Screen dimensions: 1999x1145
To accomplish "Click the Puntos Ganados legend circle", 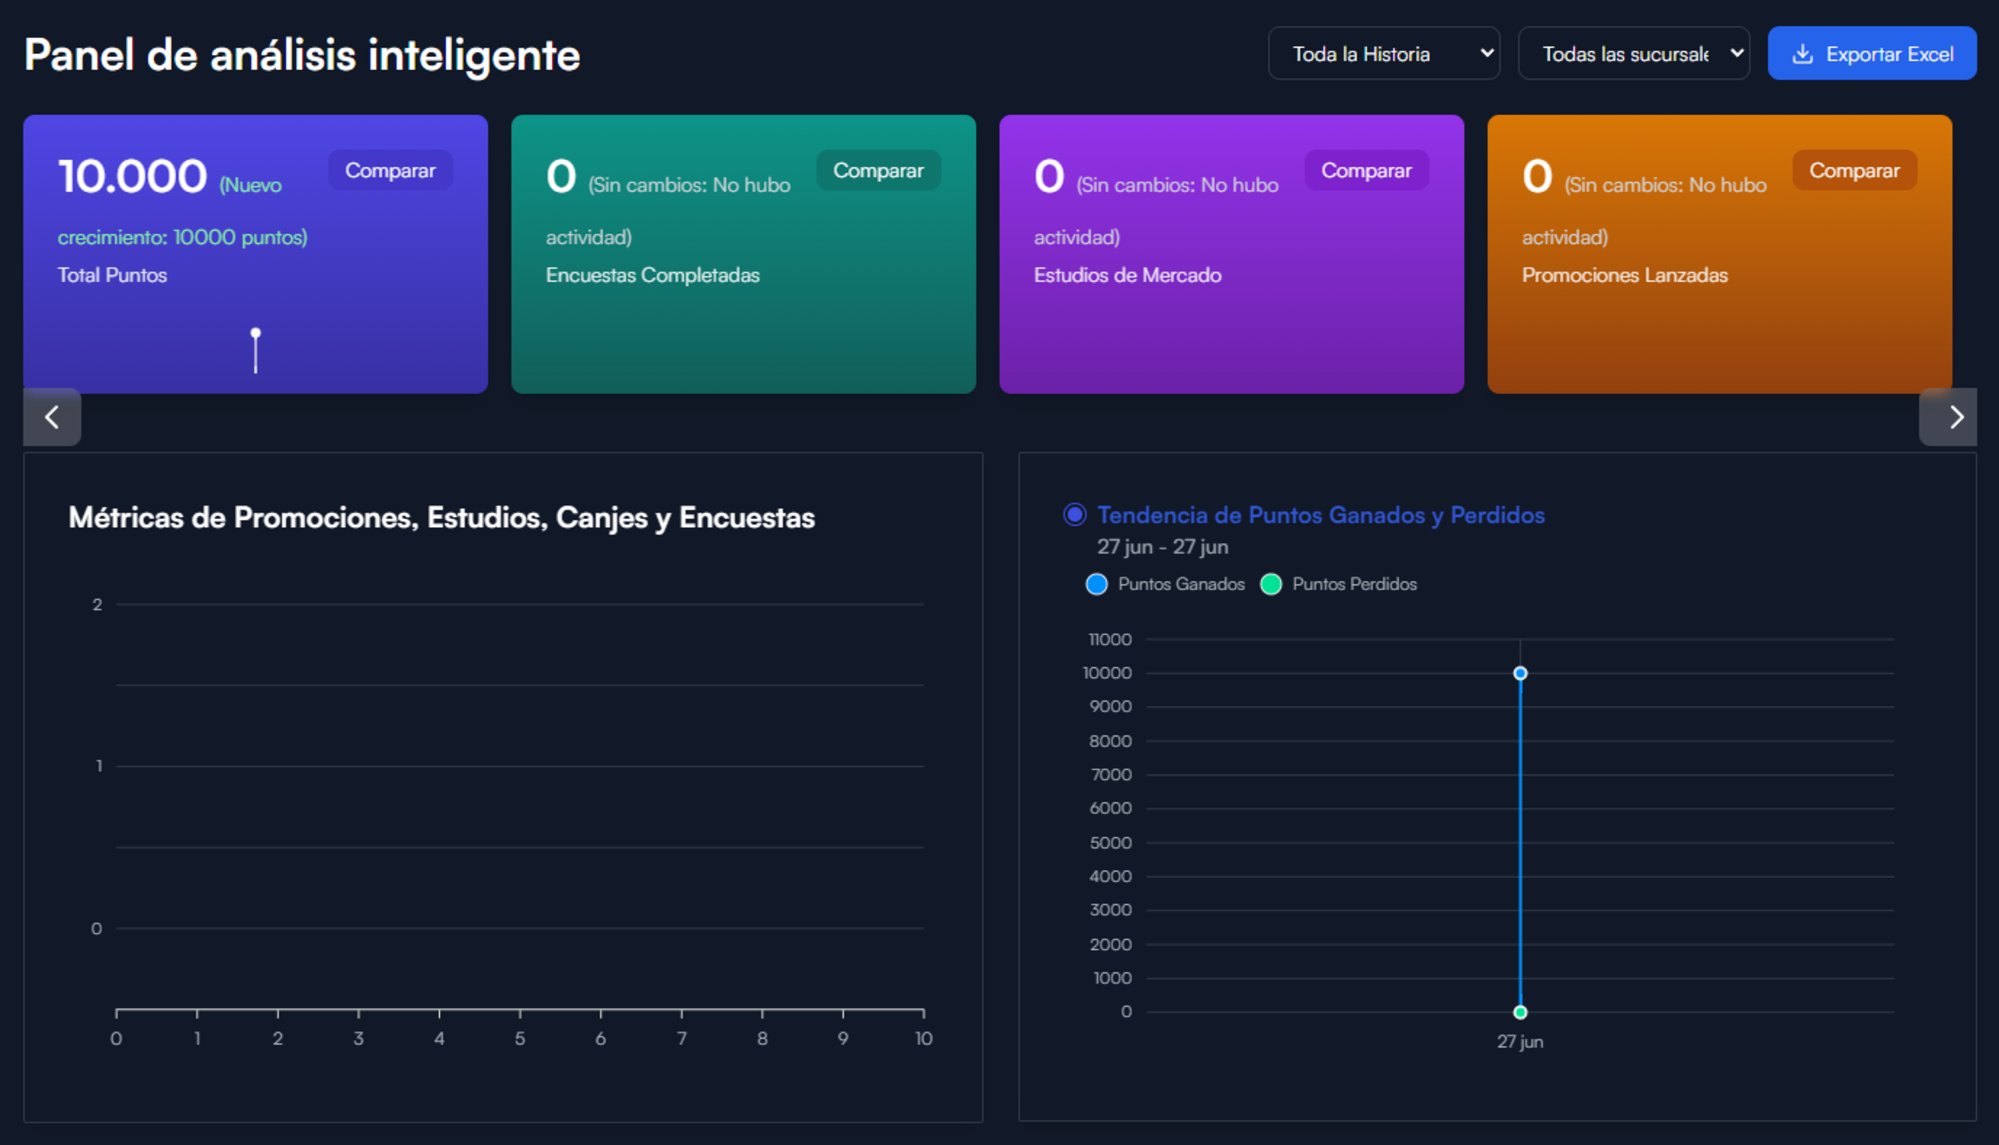I will (x=1097, y=584).
